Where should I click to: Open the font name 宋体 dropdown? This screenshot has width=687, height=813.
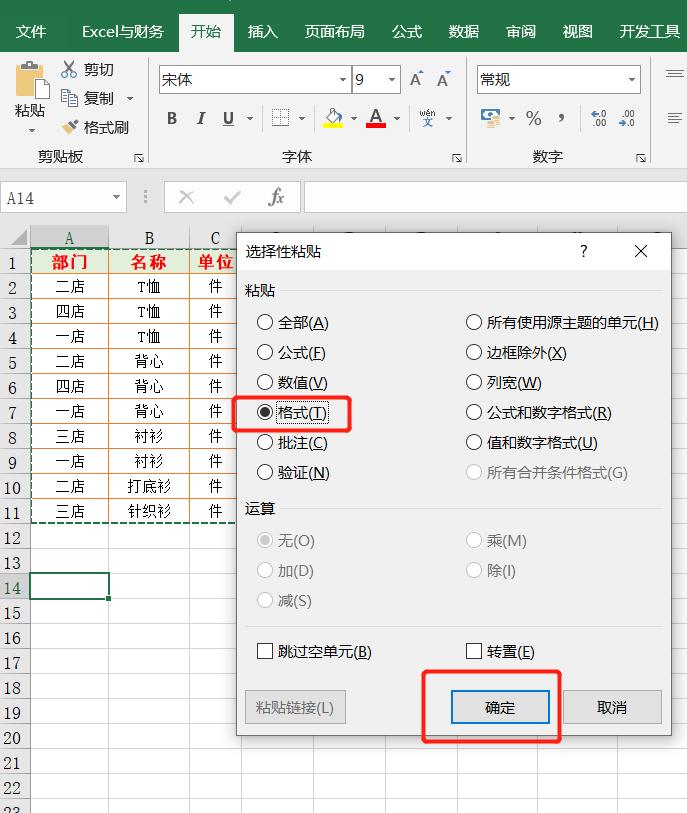343,79
